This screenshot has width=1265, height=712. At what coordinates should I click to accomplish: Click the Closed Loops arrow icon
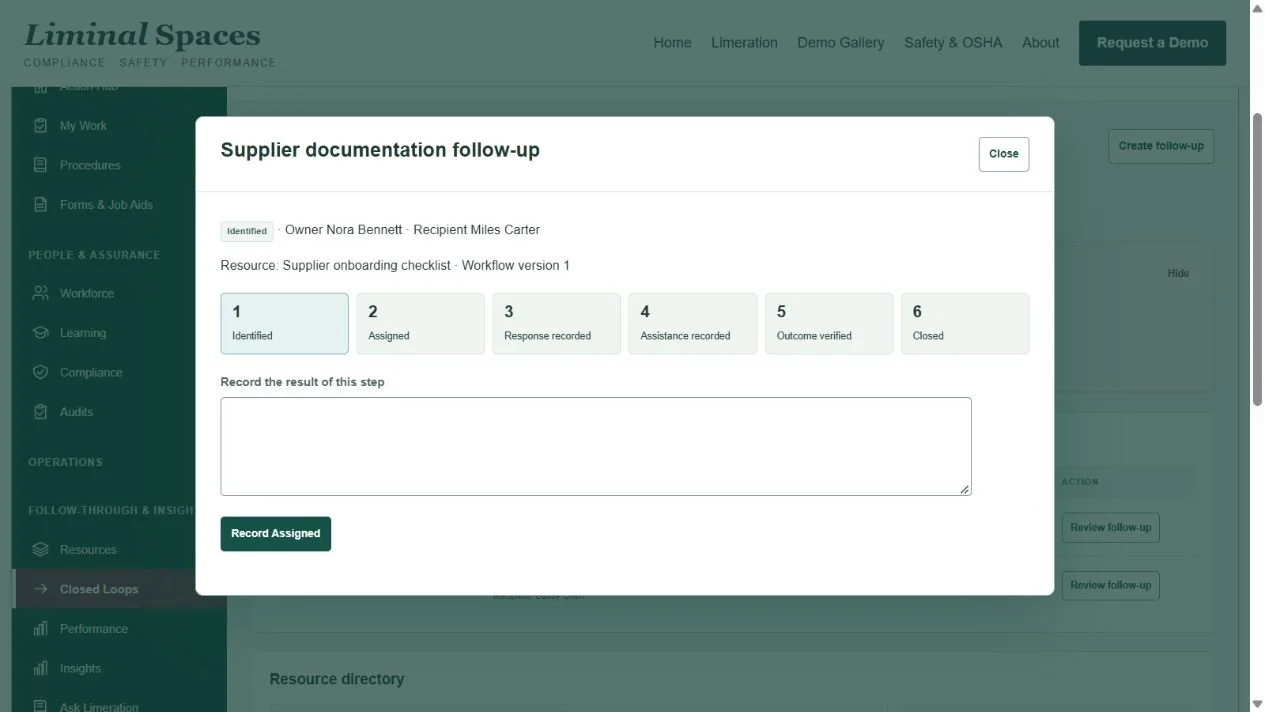[x=41, y=589]
